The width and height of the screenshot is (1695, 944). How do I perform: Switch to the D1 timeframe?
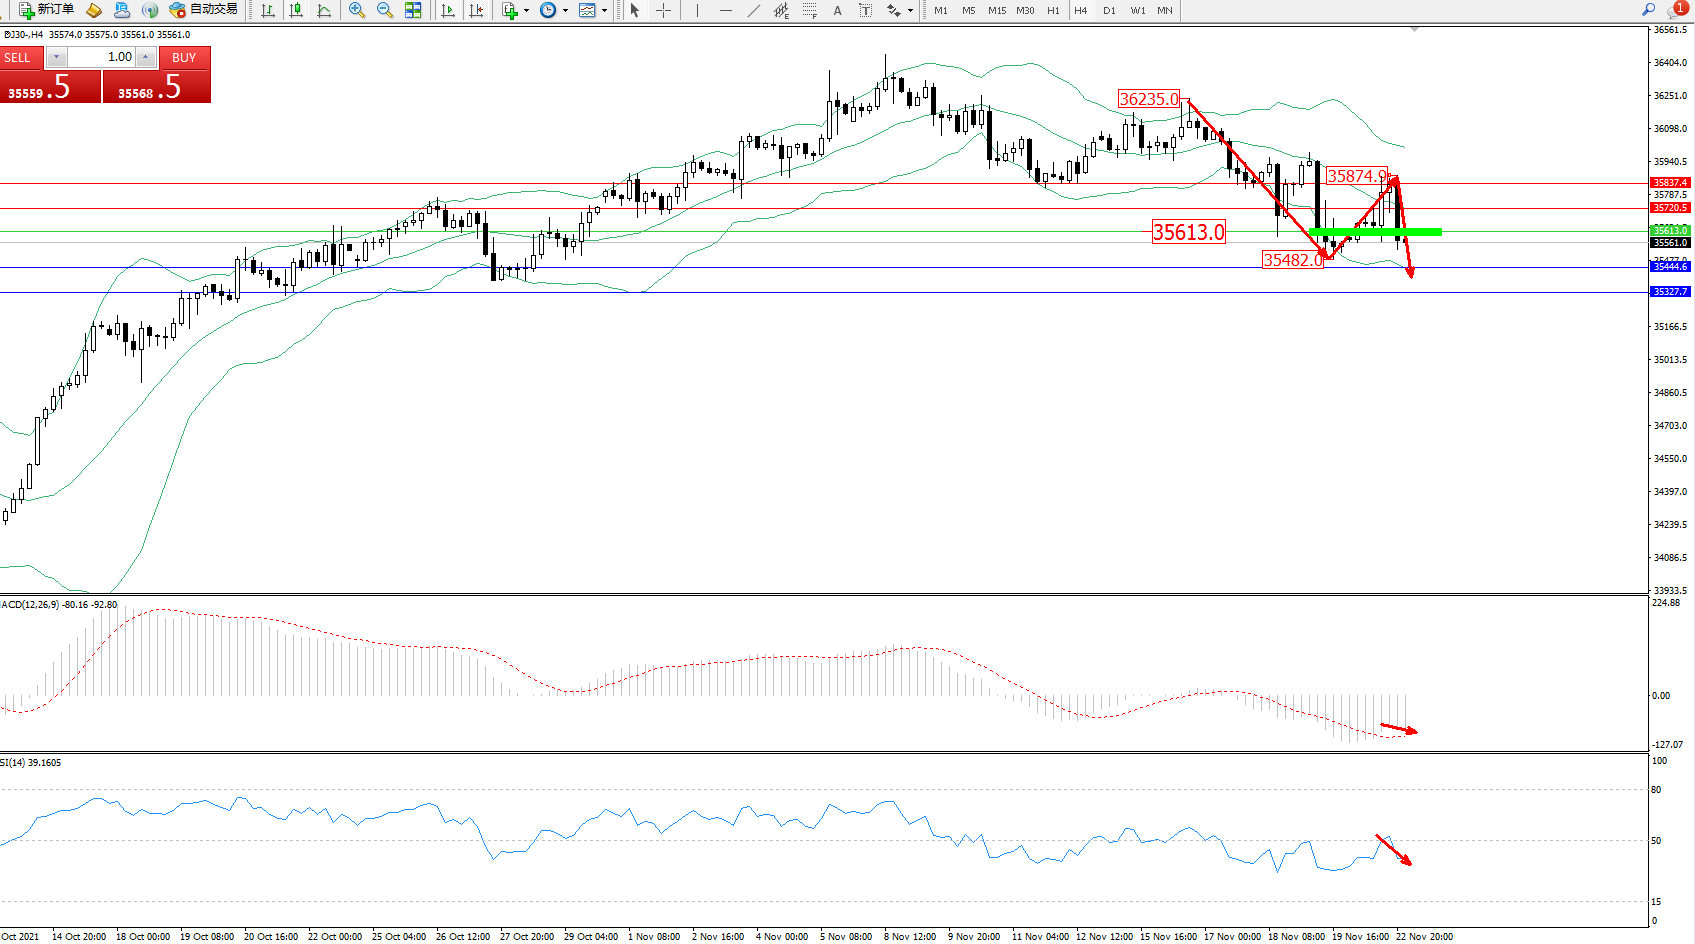click(x=1109, y=10)
